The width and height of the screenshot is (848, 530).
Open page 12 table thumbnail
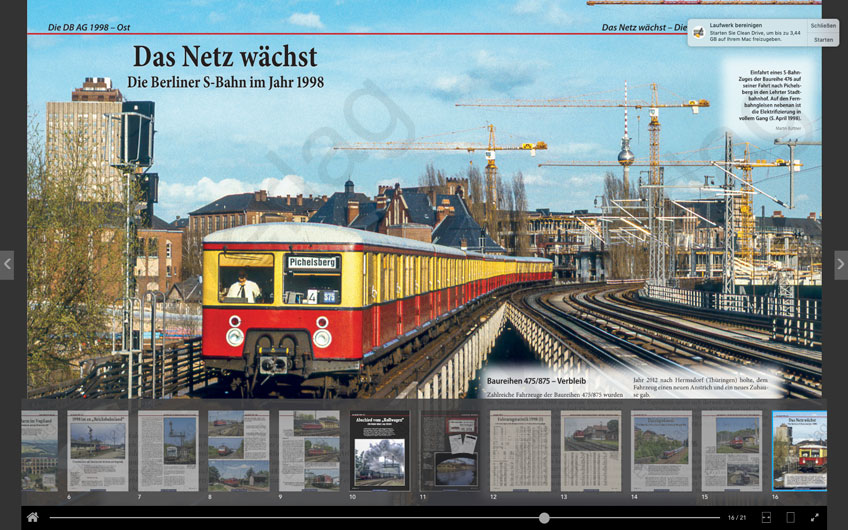(520, 450)
